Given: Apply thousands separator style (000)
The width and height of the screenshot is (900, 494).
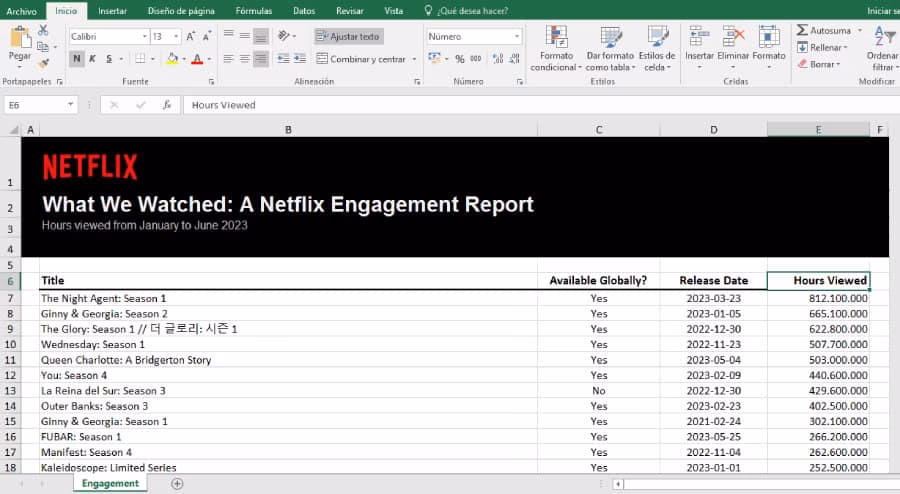Looking at the screenshot, I should pos(476,59).
